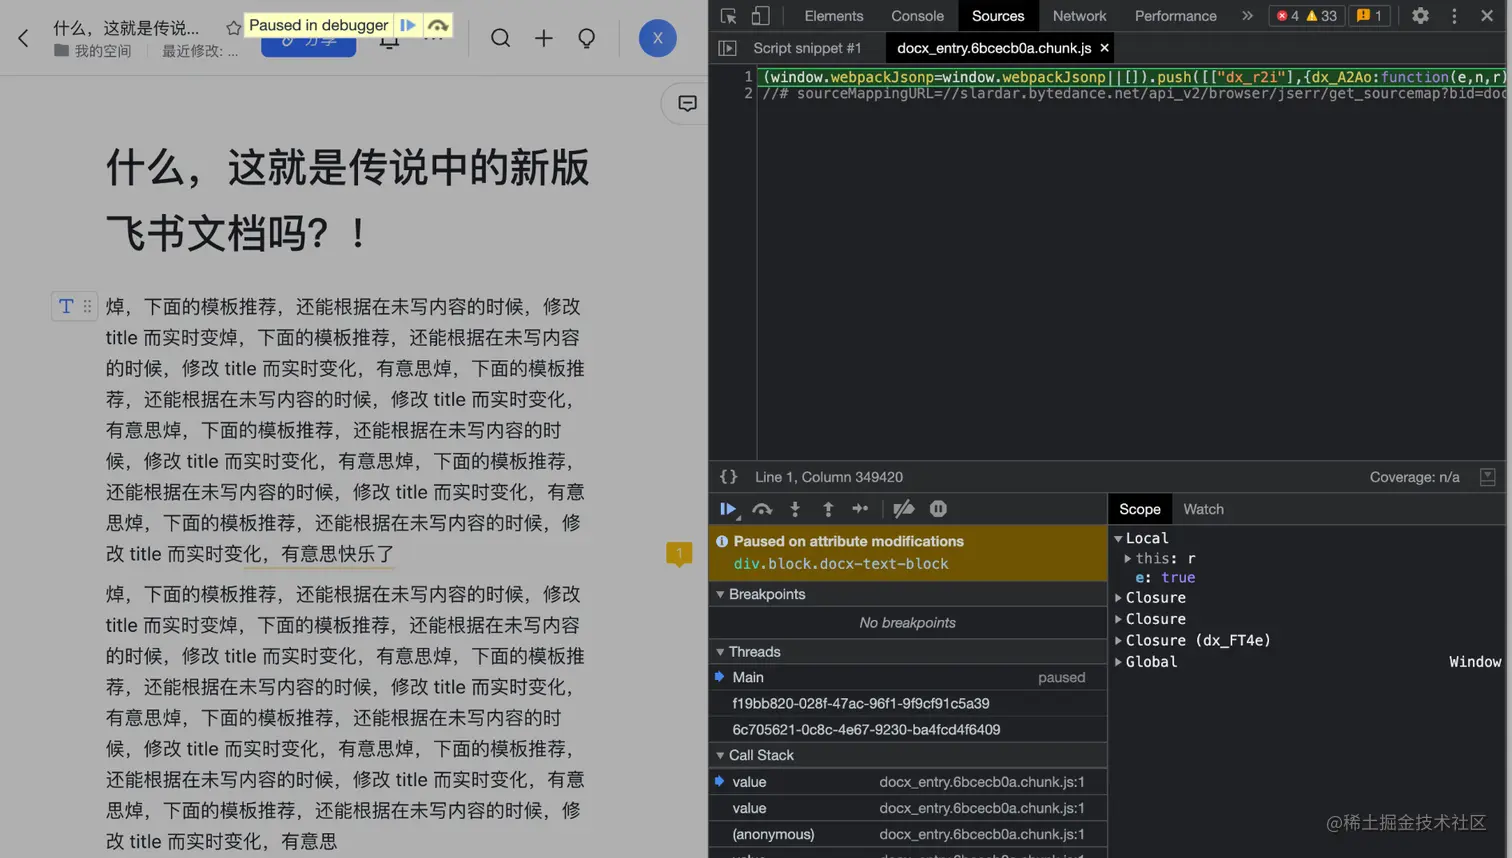The width and height of the screenshot is (1512, 858).
Task: Click the Step debugger button
Action: [860, 509]
